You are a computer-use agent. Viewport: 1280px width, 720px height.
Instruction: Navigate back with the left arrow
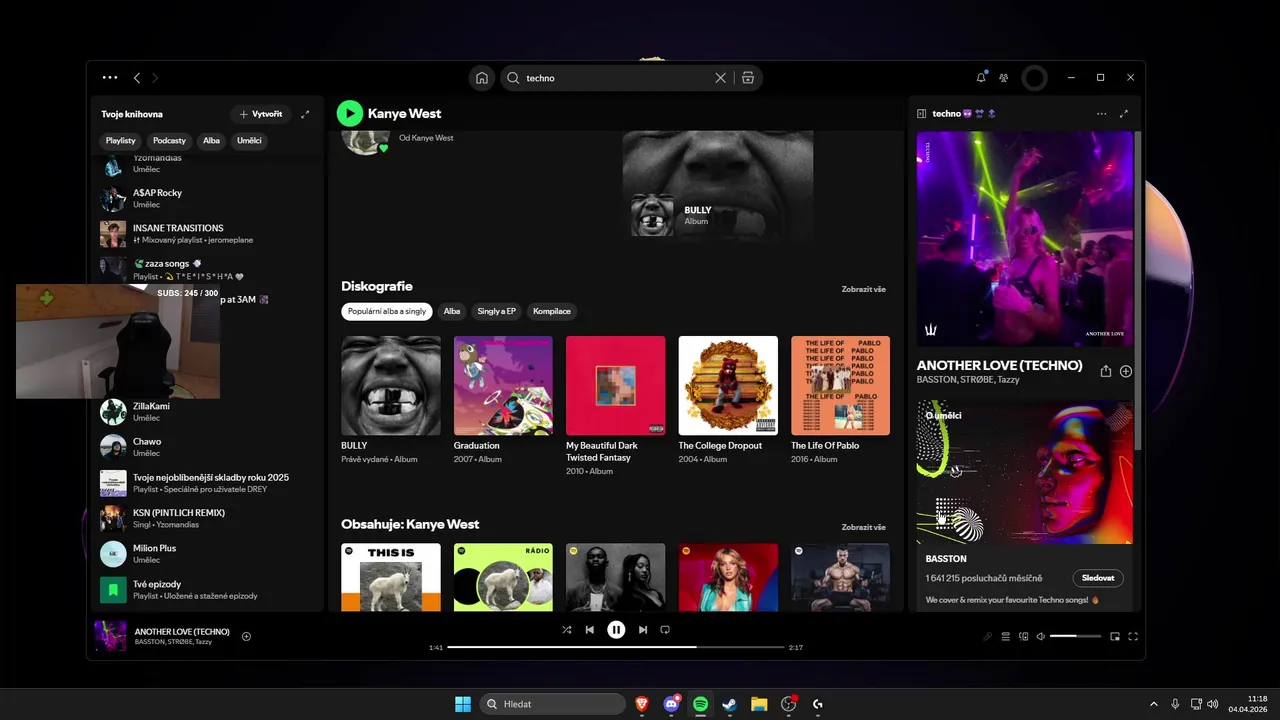[137, 77]
